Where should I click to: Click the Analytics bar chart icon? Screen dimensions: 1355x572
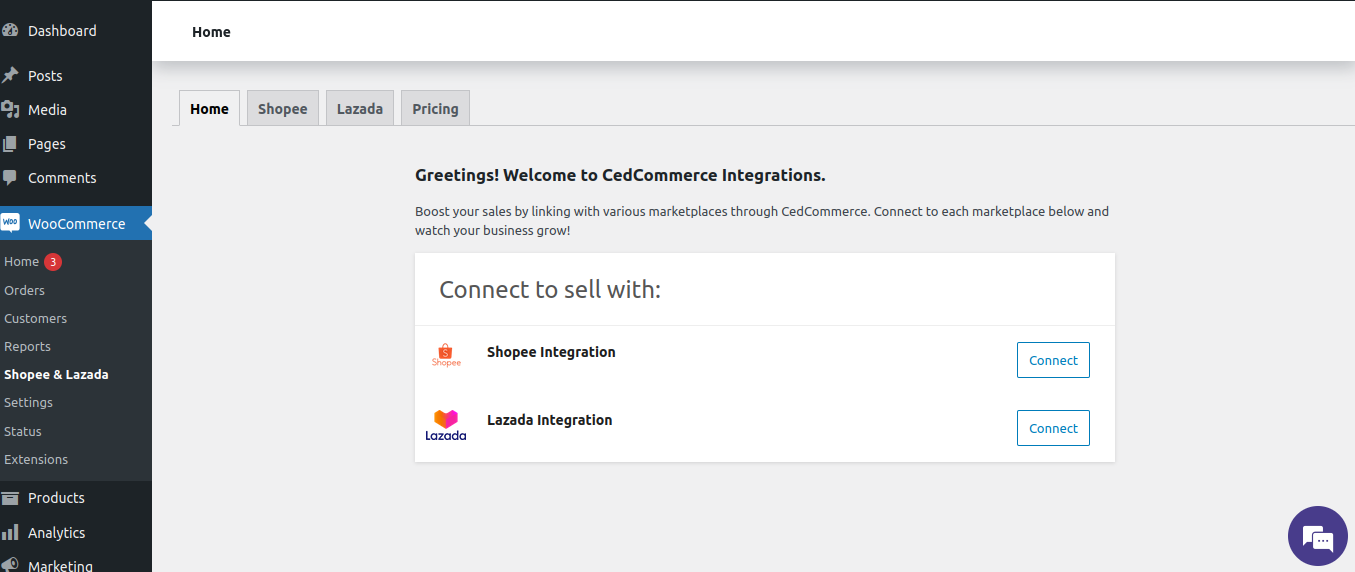pyautogui.click(x=10, y=533)
